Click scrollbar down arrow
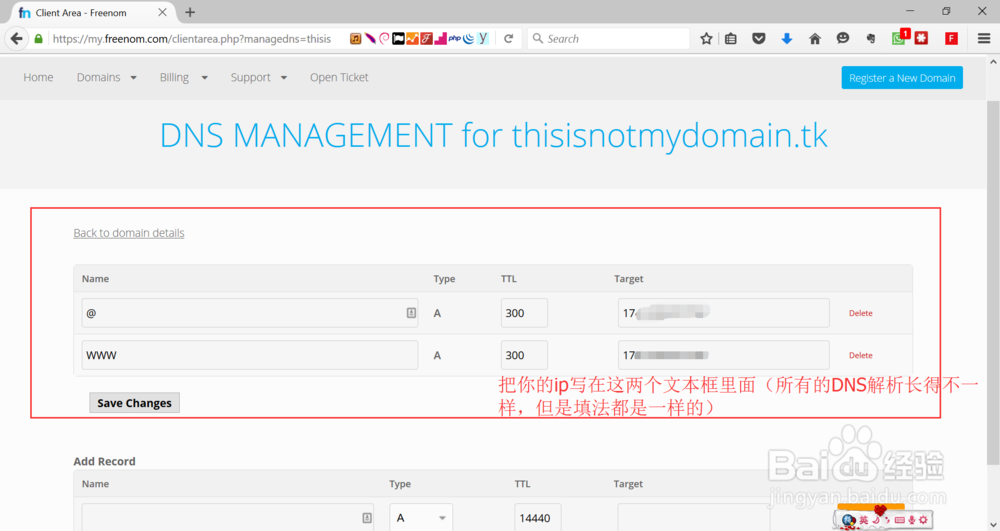The height and width of the screenshot is (531, 1000). (x=993, y=525)
